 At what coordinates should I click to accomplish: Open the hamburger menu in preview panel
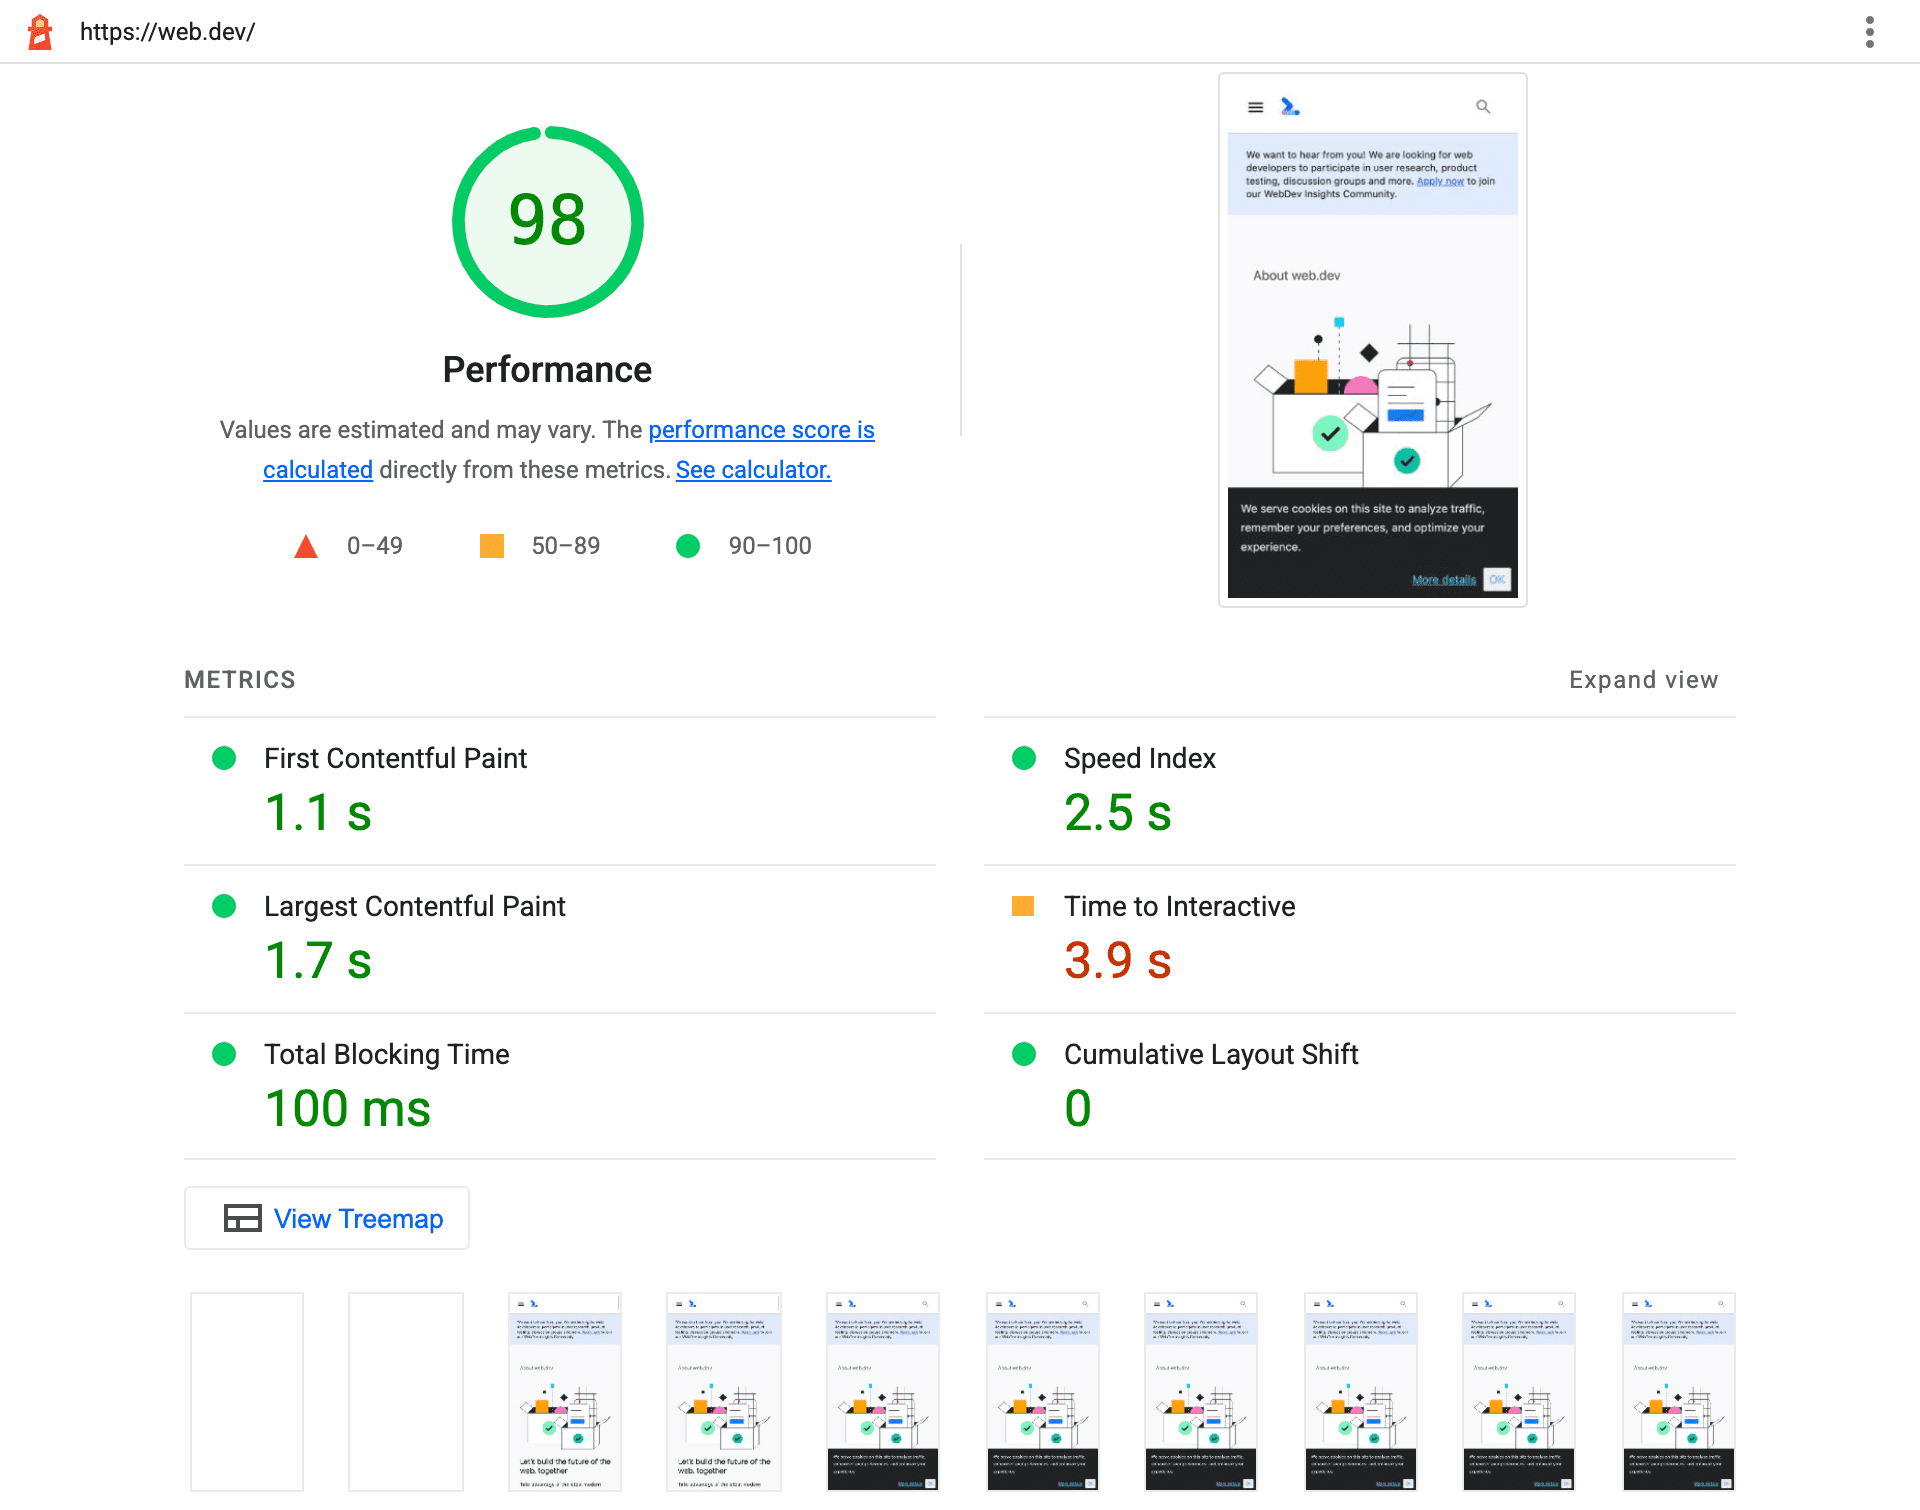(1256, 104)
